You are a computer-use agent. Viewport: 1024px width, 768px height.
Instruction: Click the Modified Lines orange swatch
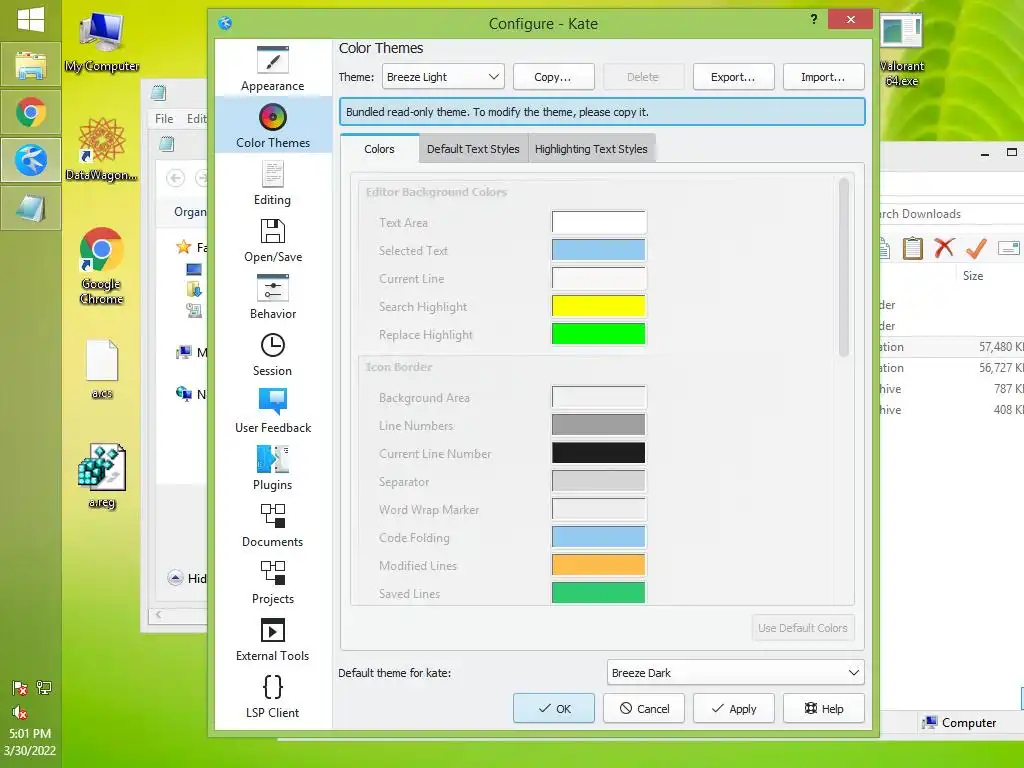599,566
